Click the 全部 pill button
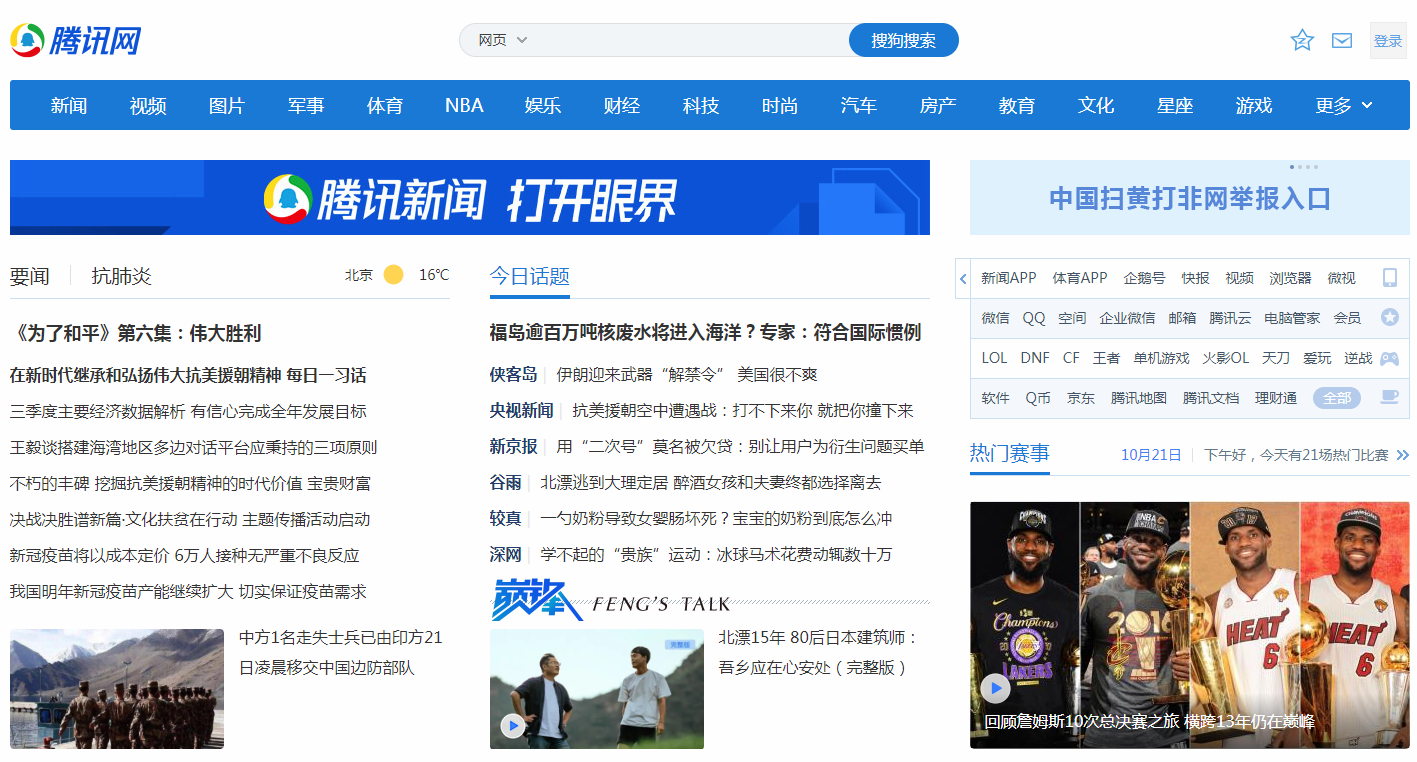This screenshot has height=762, width=1417. pyautogui.click(x=1337, y=397)
